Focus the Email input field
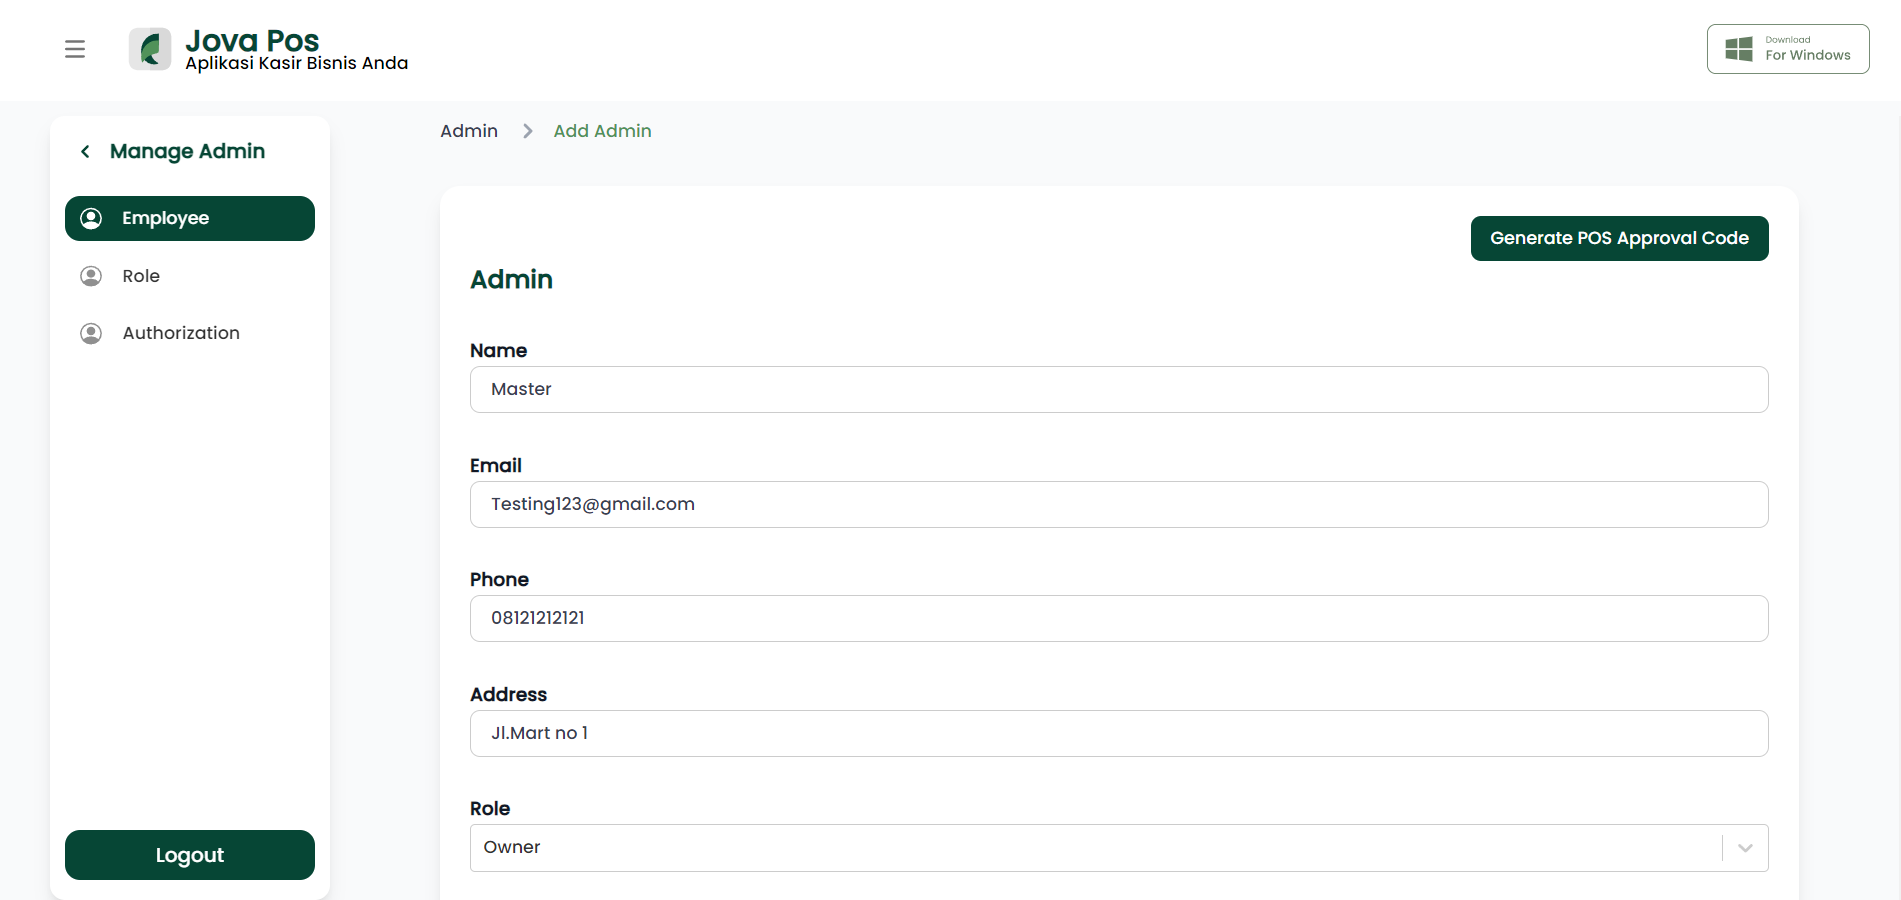 (1119, 504)
